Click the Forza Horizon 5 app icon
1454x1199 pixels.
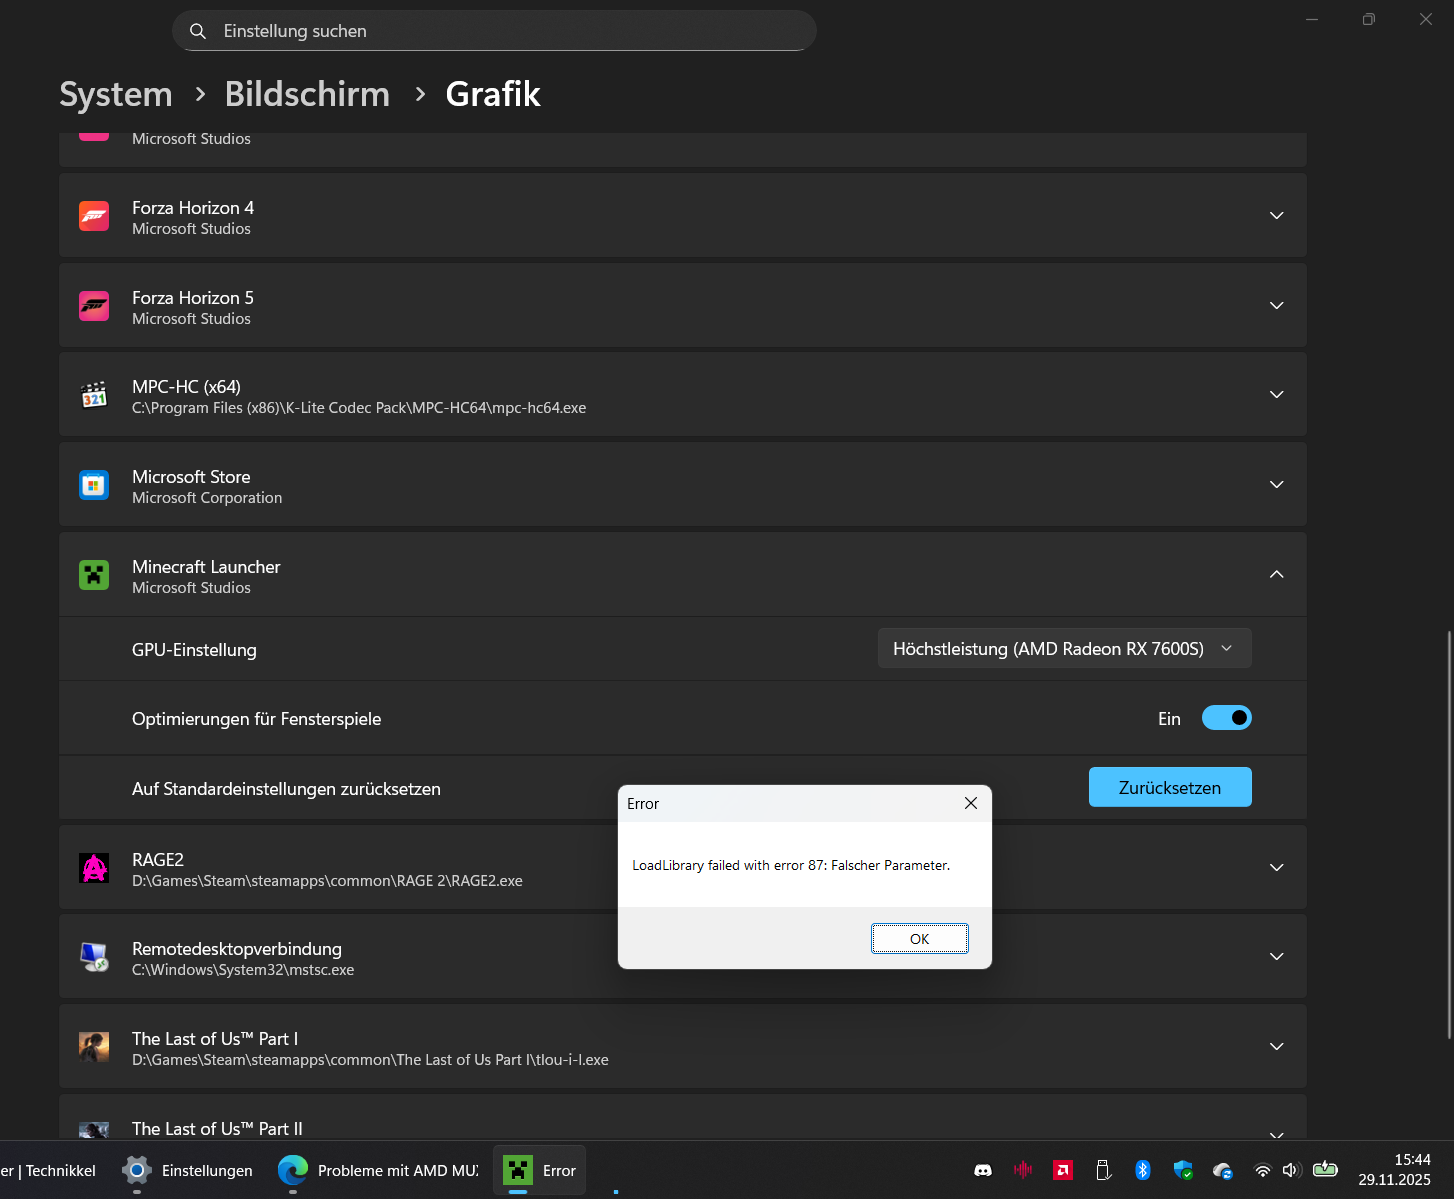click(94, 305)
